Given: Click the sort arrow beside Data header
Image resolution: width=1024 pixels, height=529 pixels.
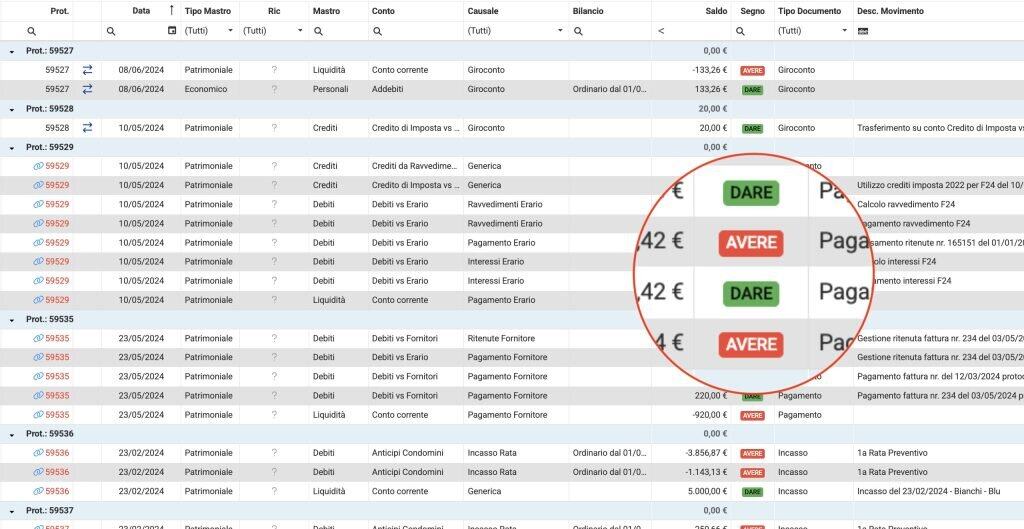Looking at the screenshot, I should coord(172,10).
